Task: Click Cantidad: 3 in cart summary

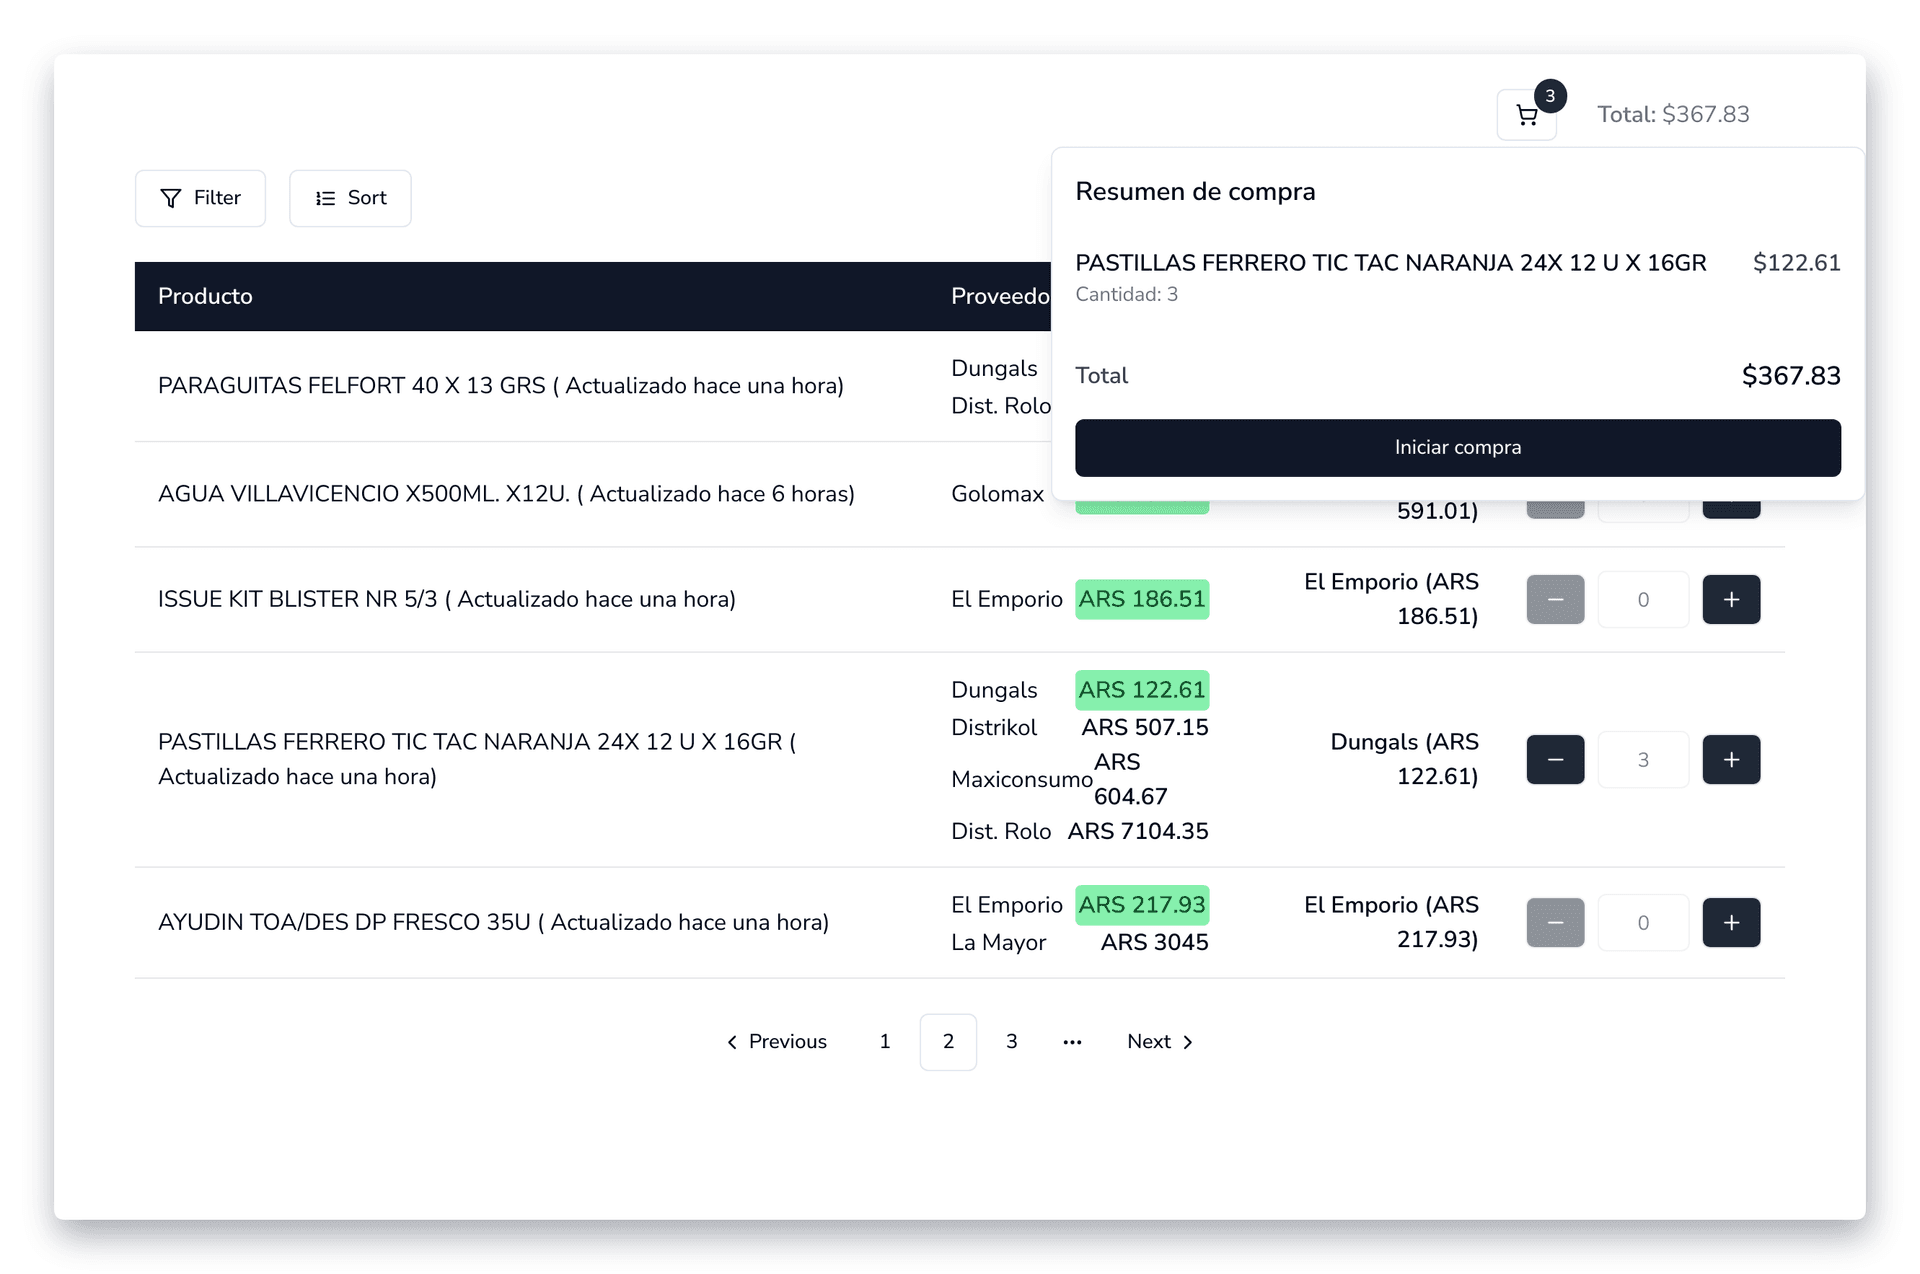Action: (1126, 295)
